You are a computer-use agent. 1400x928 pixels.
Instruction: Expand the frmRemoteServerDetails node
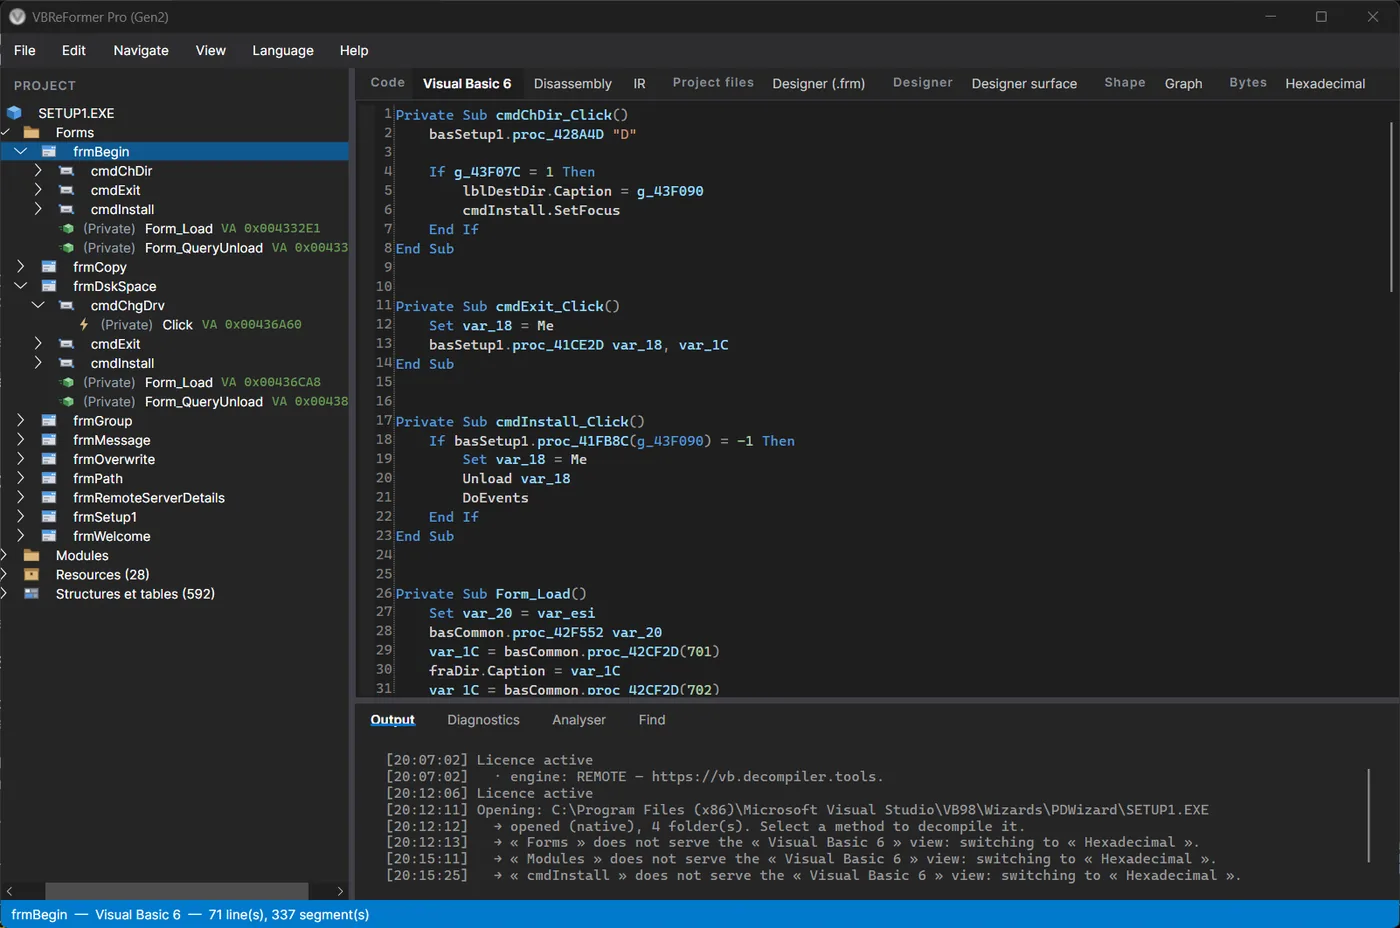[20, 498]
